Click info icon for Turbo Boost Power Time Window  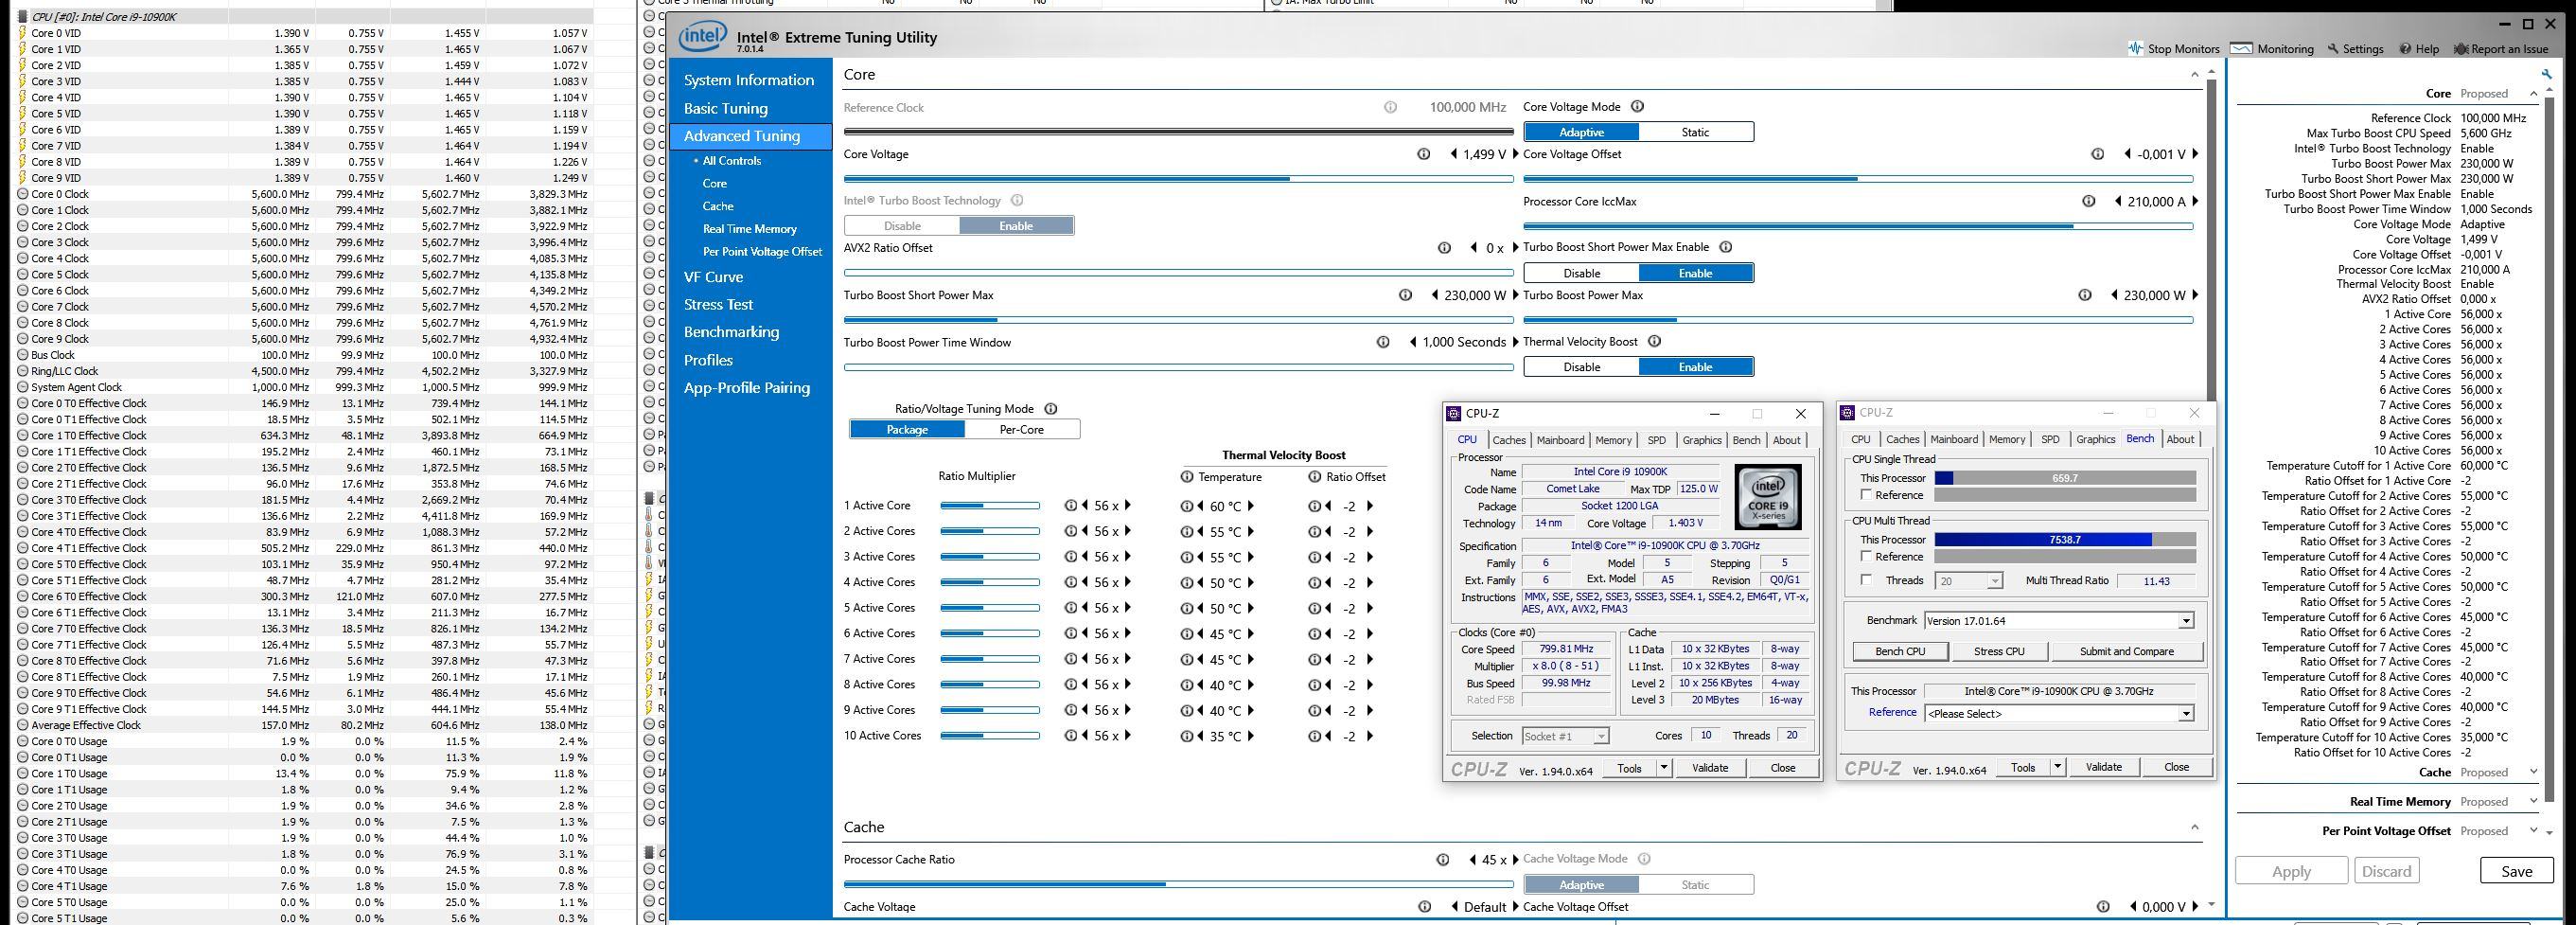click(1383, 342)
